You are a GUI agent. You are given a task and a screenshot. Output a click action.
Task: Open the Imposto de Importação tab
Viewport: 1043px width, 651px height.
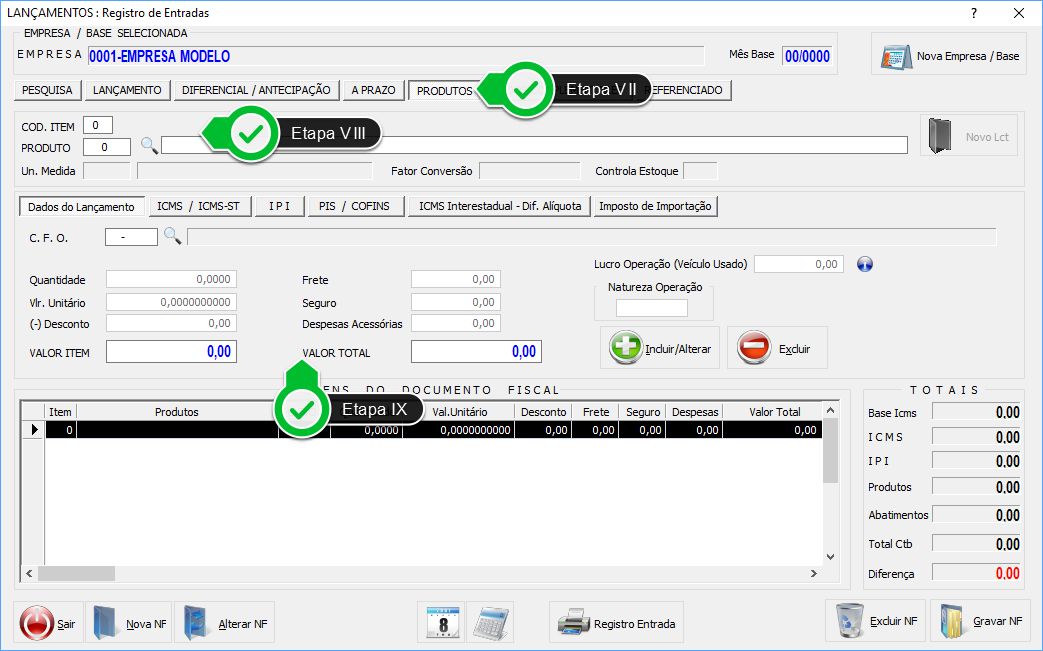(x=655, y=207)
